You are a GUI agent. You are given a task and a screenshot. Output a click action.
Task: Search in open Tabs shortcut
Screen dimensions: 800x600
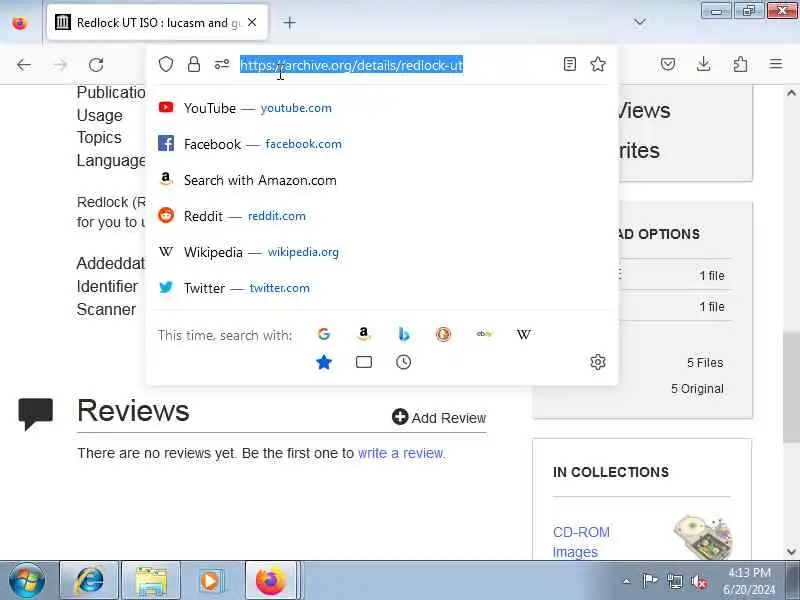tap(364, 362)
